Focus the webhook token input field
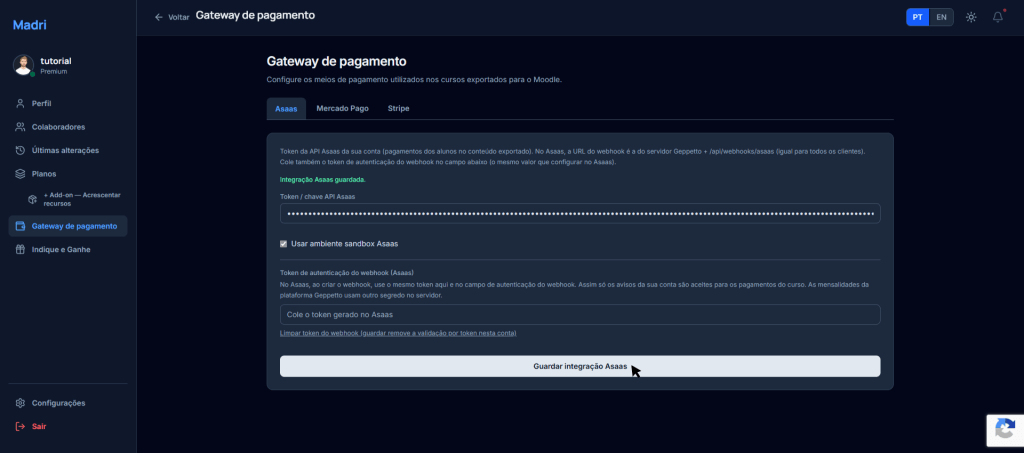This screenshot has height=453, width=1024. pos(580,314)
